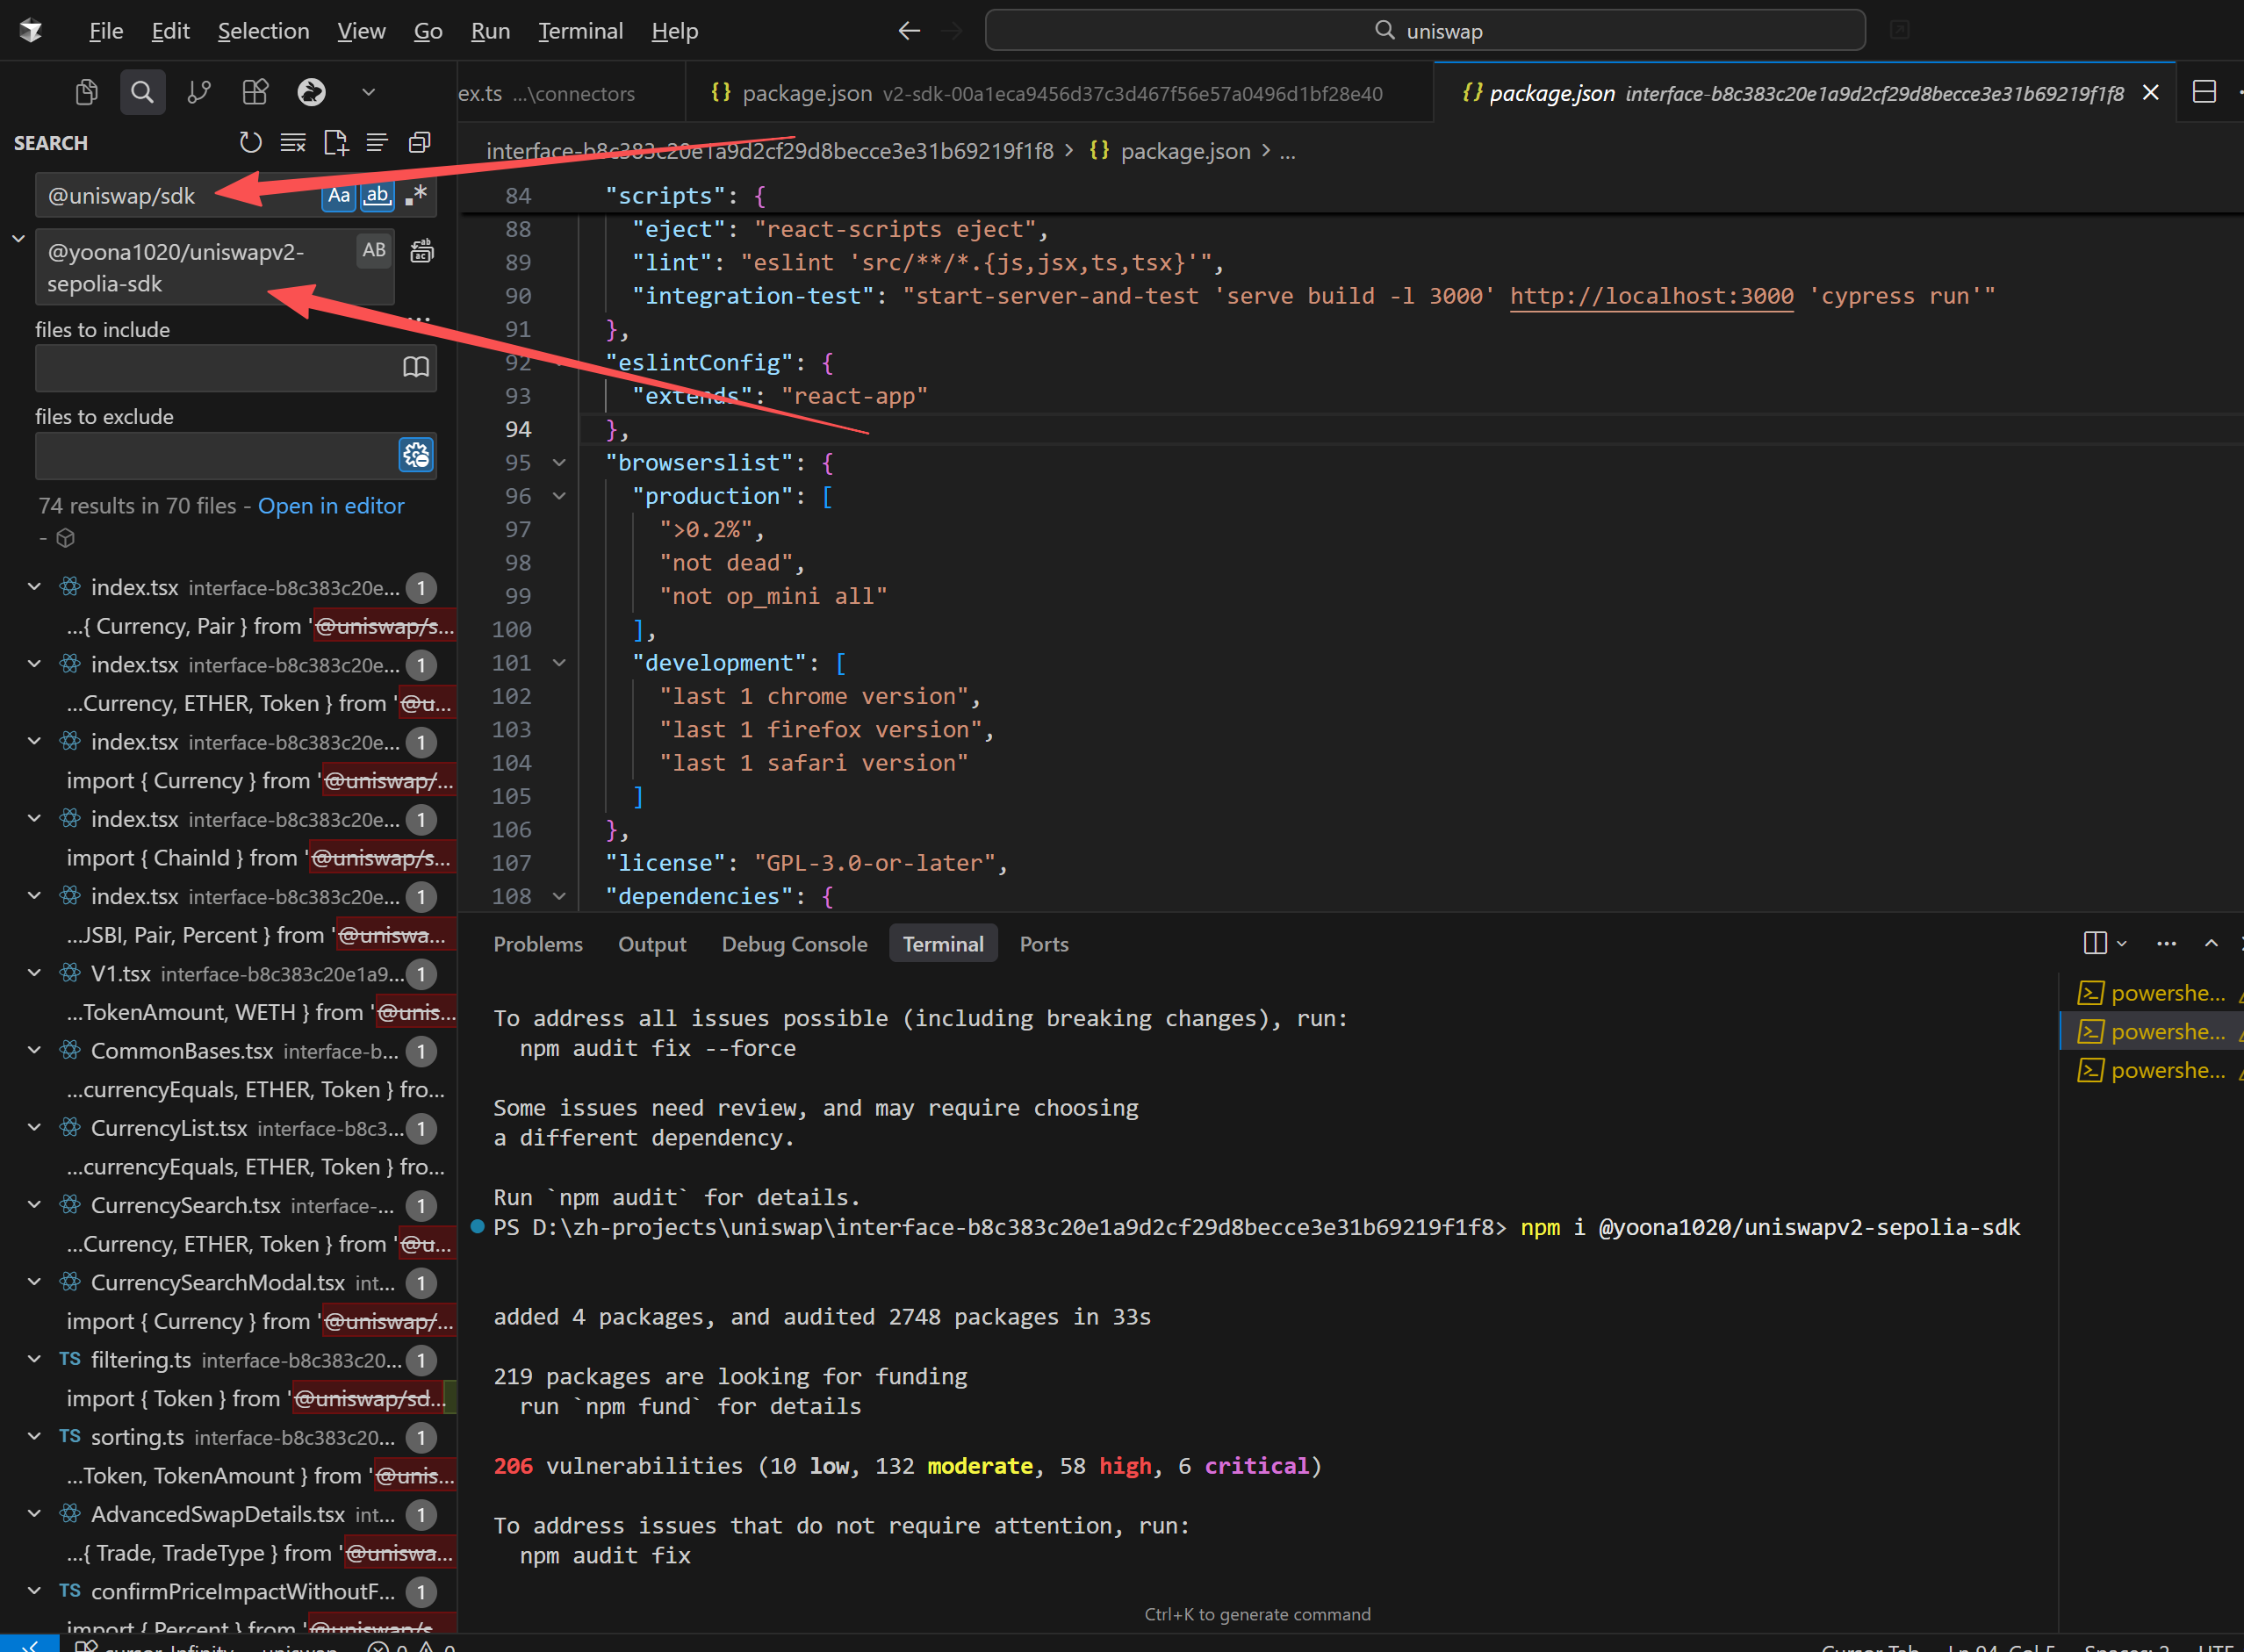Switch to the Problems panel tab
Viewport: 2244px width, 1652px height.
pos(537,944)
